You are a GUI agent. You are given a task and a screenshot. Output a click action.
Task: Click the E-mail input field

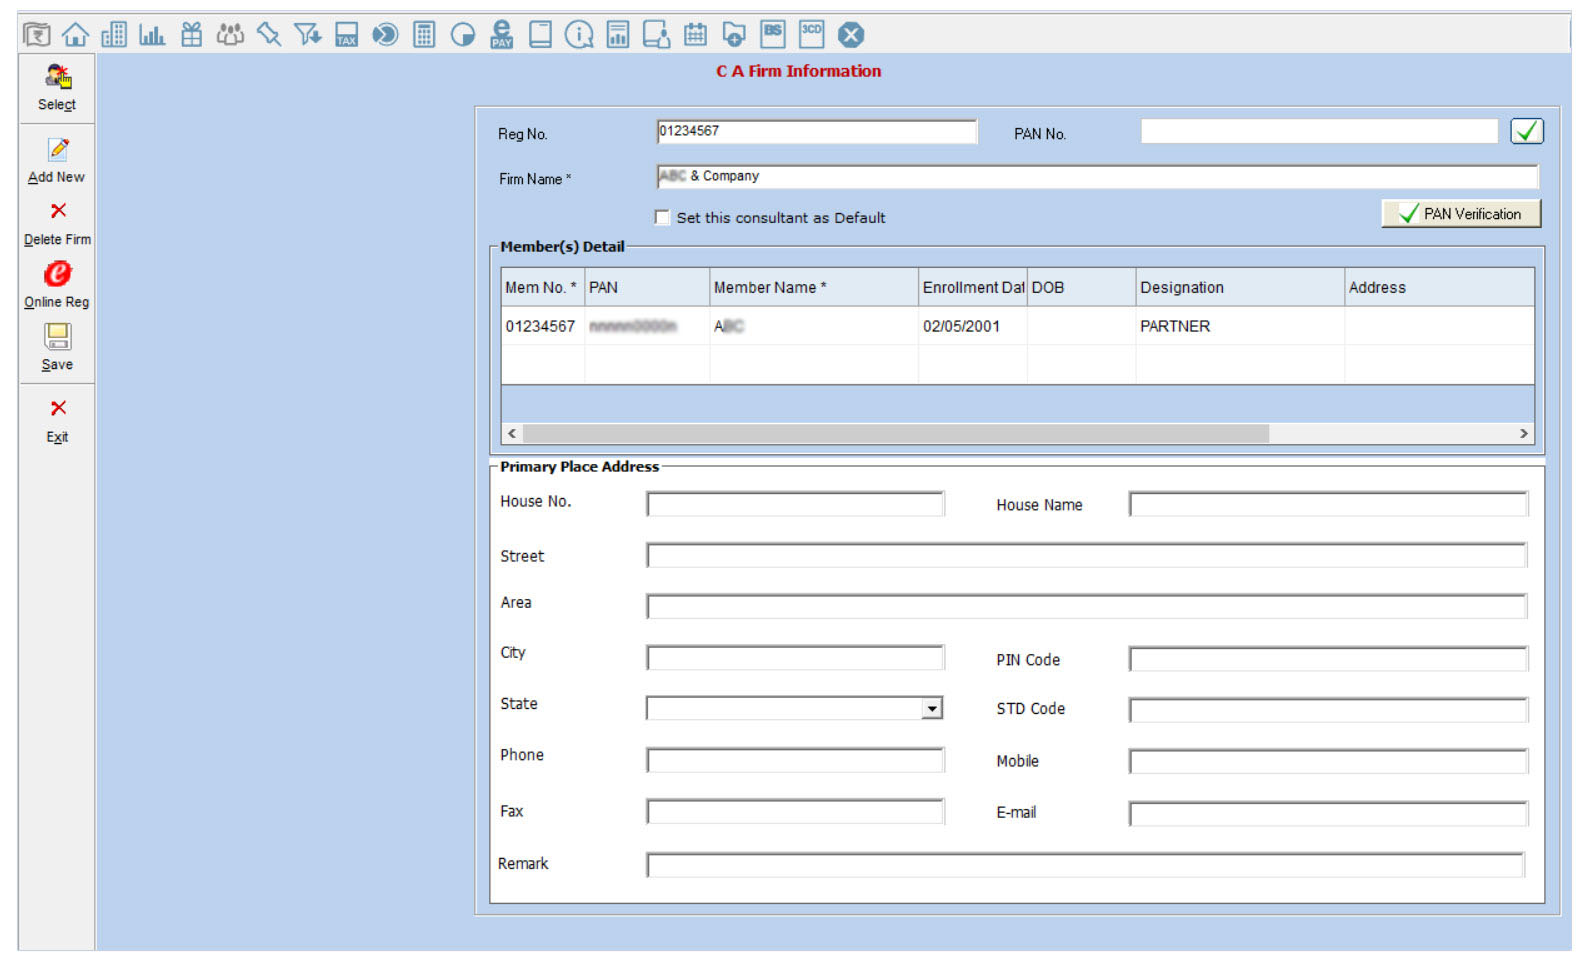[1327, 814]
